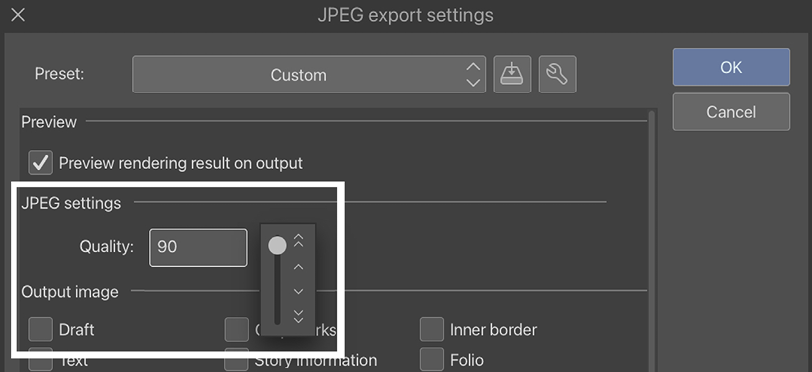The height and width of the screenshot is (372, 812).
Task: Uncheck Preview rendering result on output
Action: (x=40, y=163)
